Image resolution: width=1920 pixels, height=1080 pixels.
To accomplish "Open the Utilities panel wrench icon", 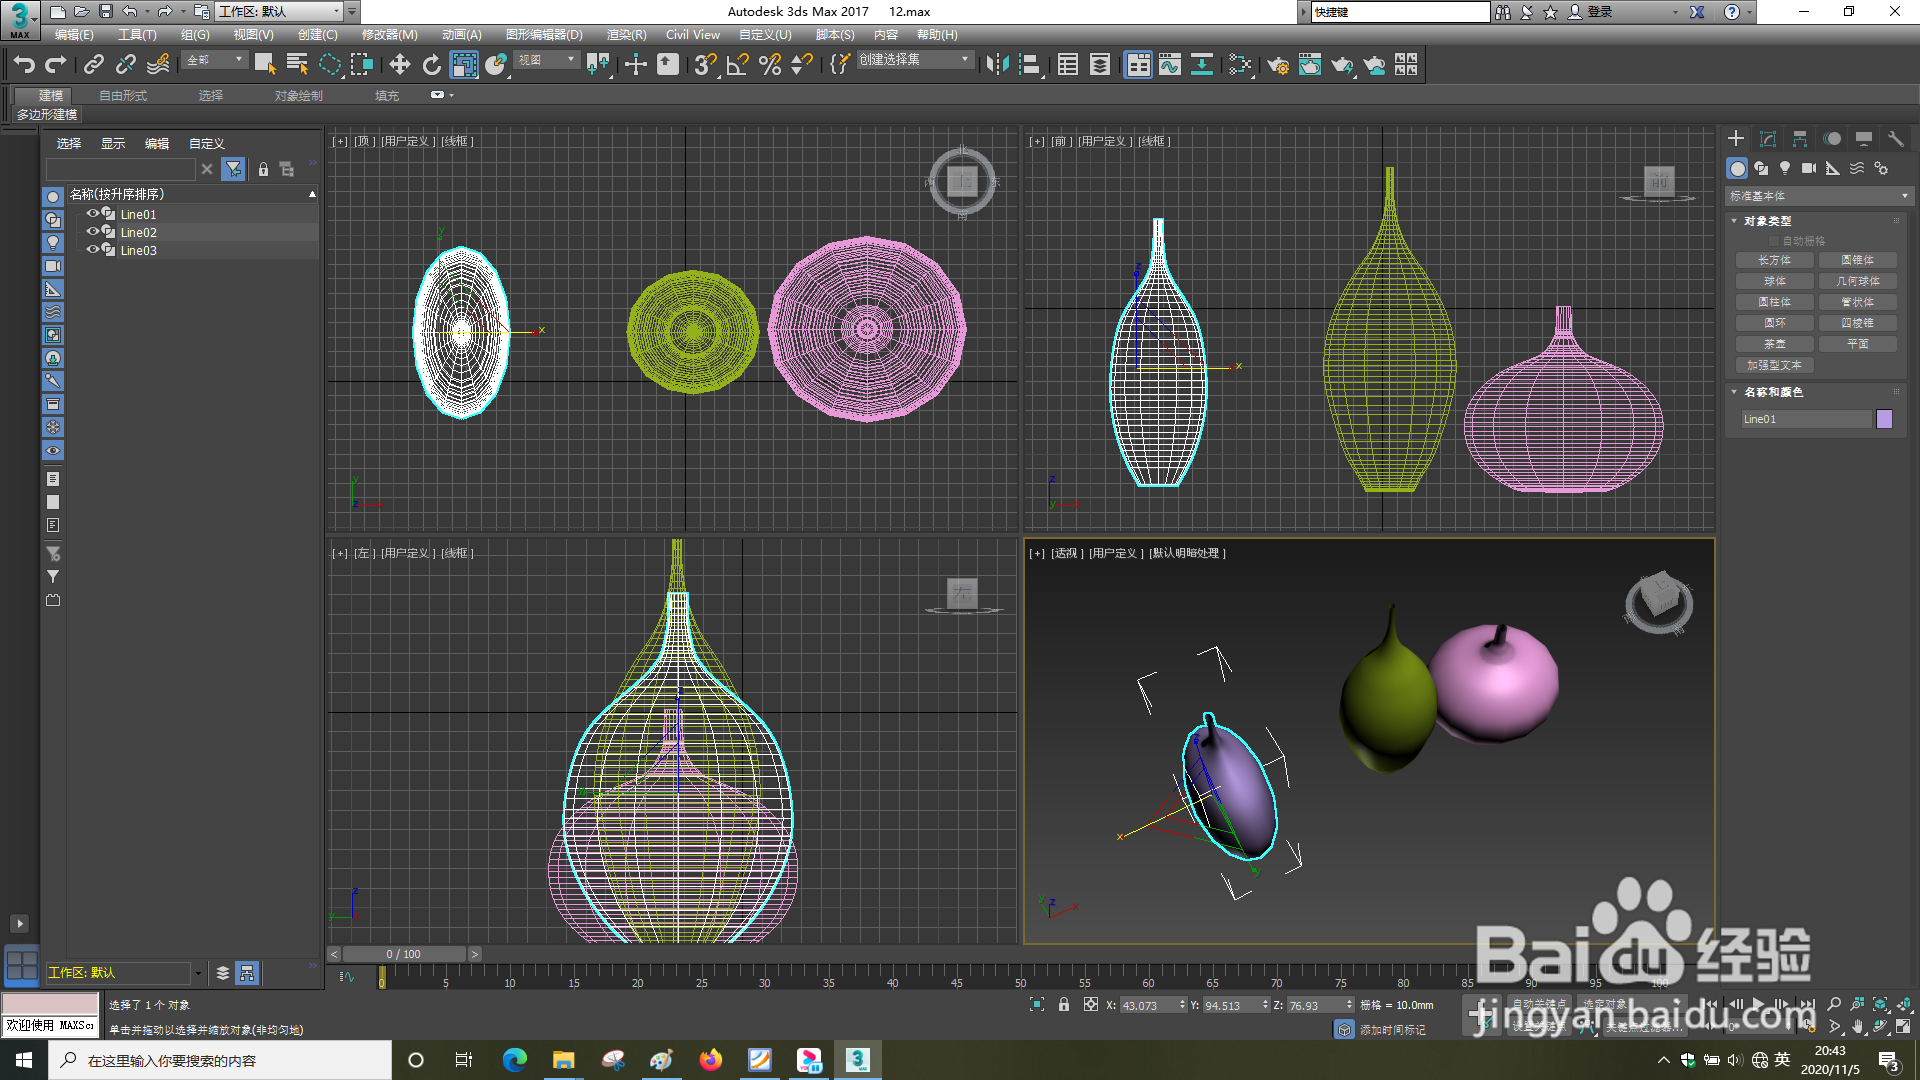I will click(1895, 139).
